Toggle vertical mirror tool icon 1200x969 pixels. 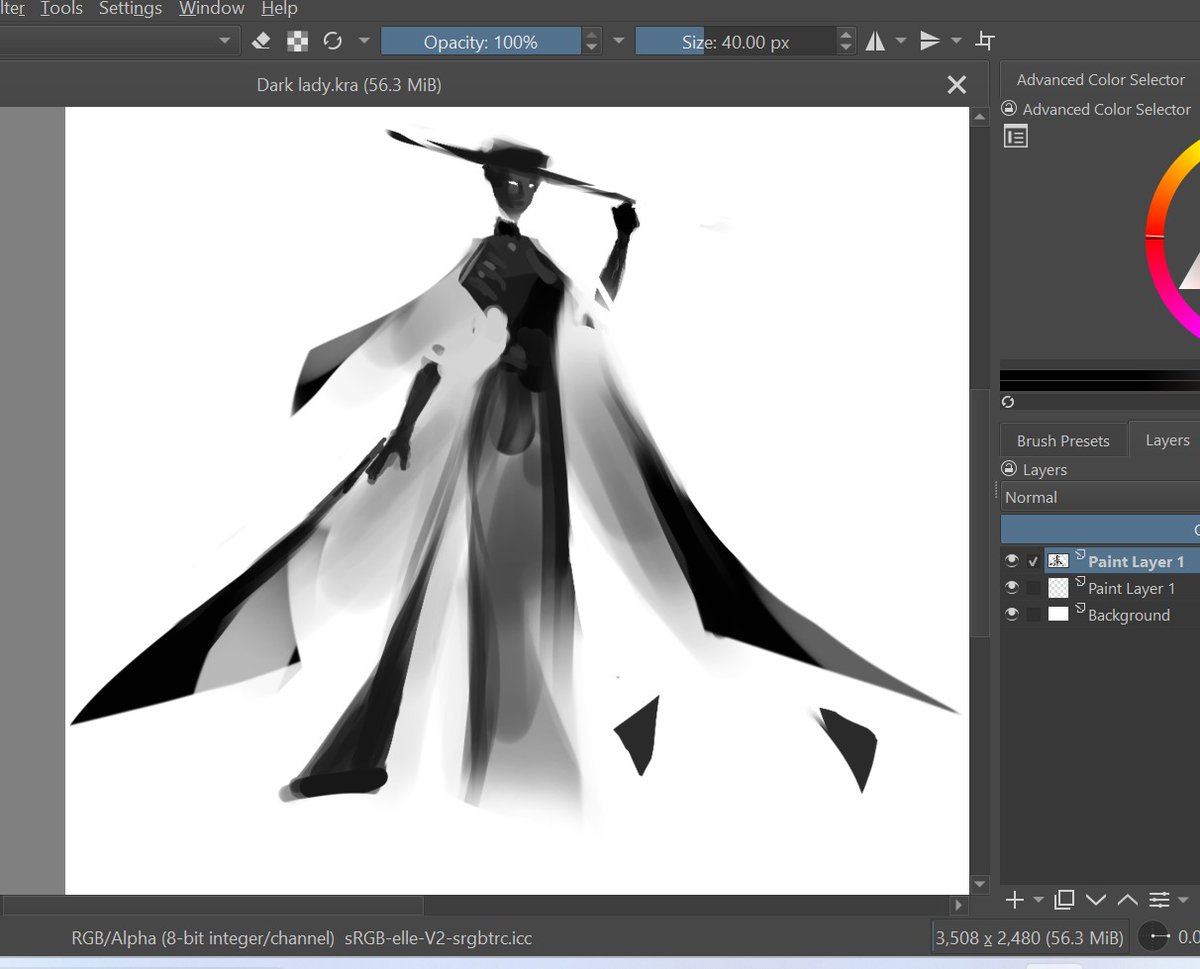(930, 41)
